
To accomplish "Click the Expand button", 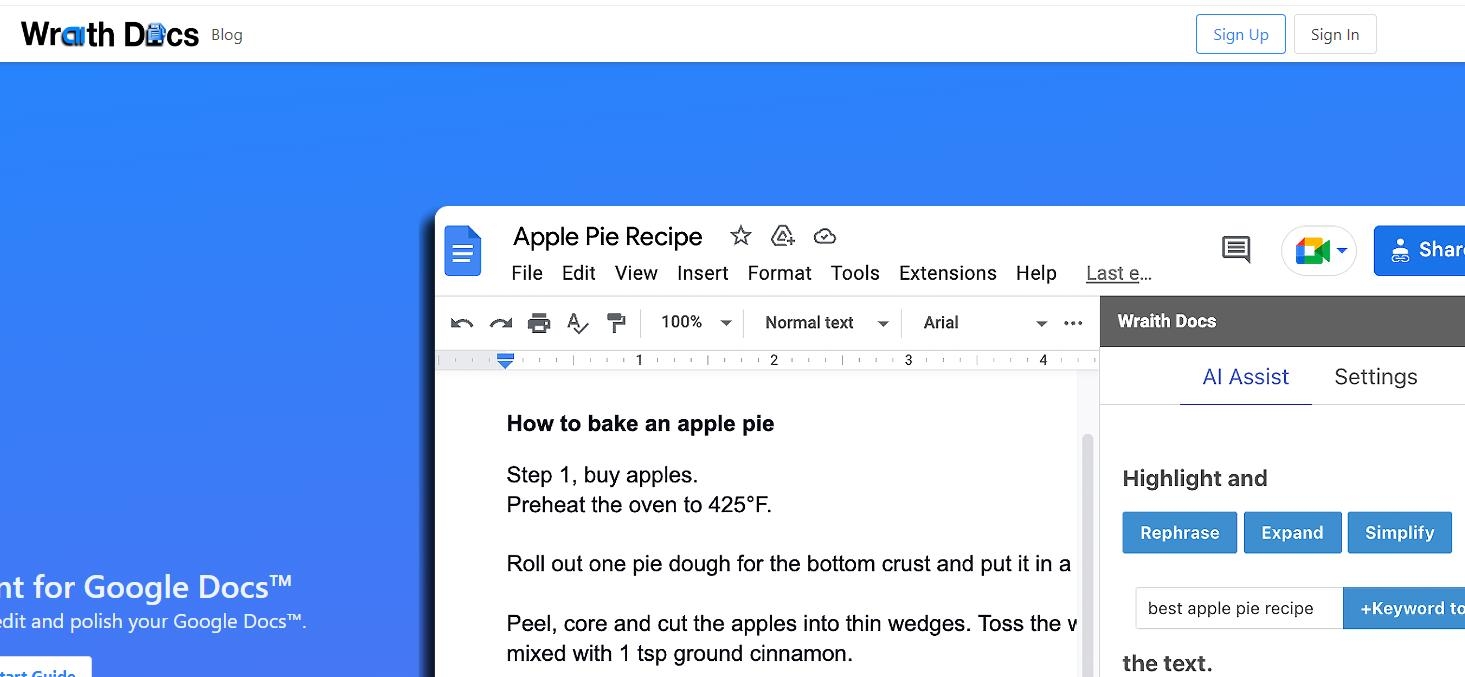I will click(x=1292, y=533).
